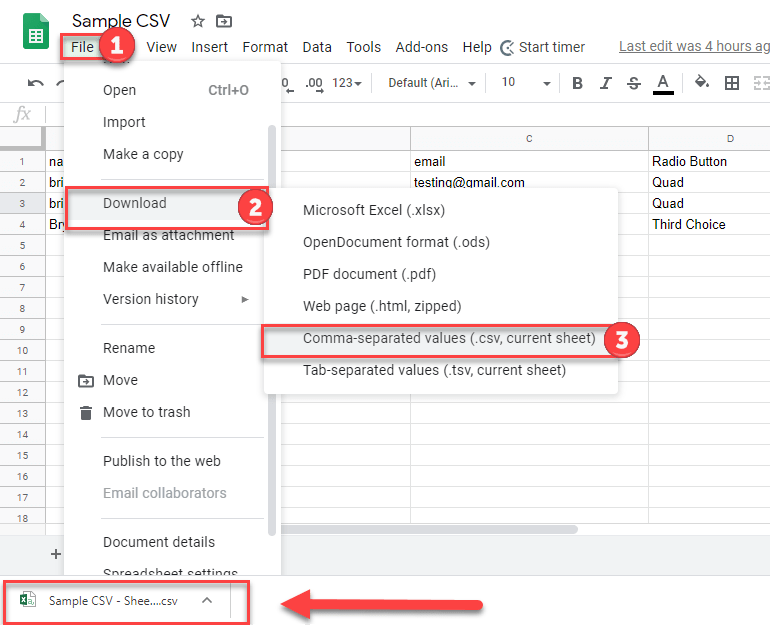The width and height of the screenshot is (770, 625).
Task: Download as Web page (.html, zipped)
Action: (440, 306)
